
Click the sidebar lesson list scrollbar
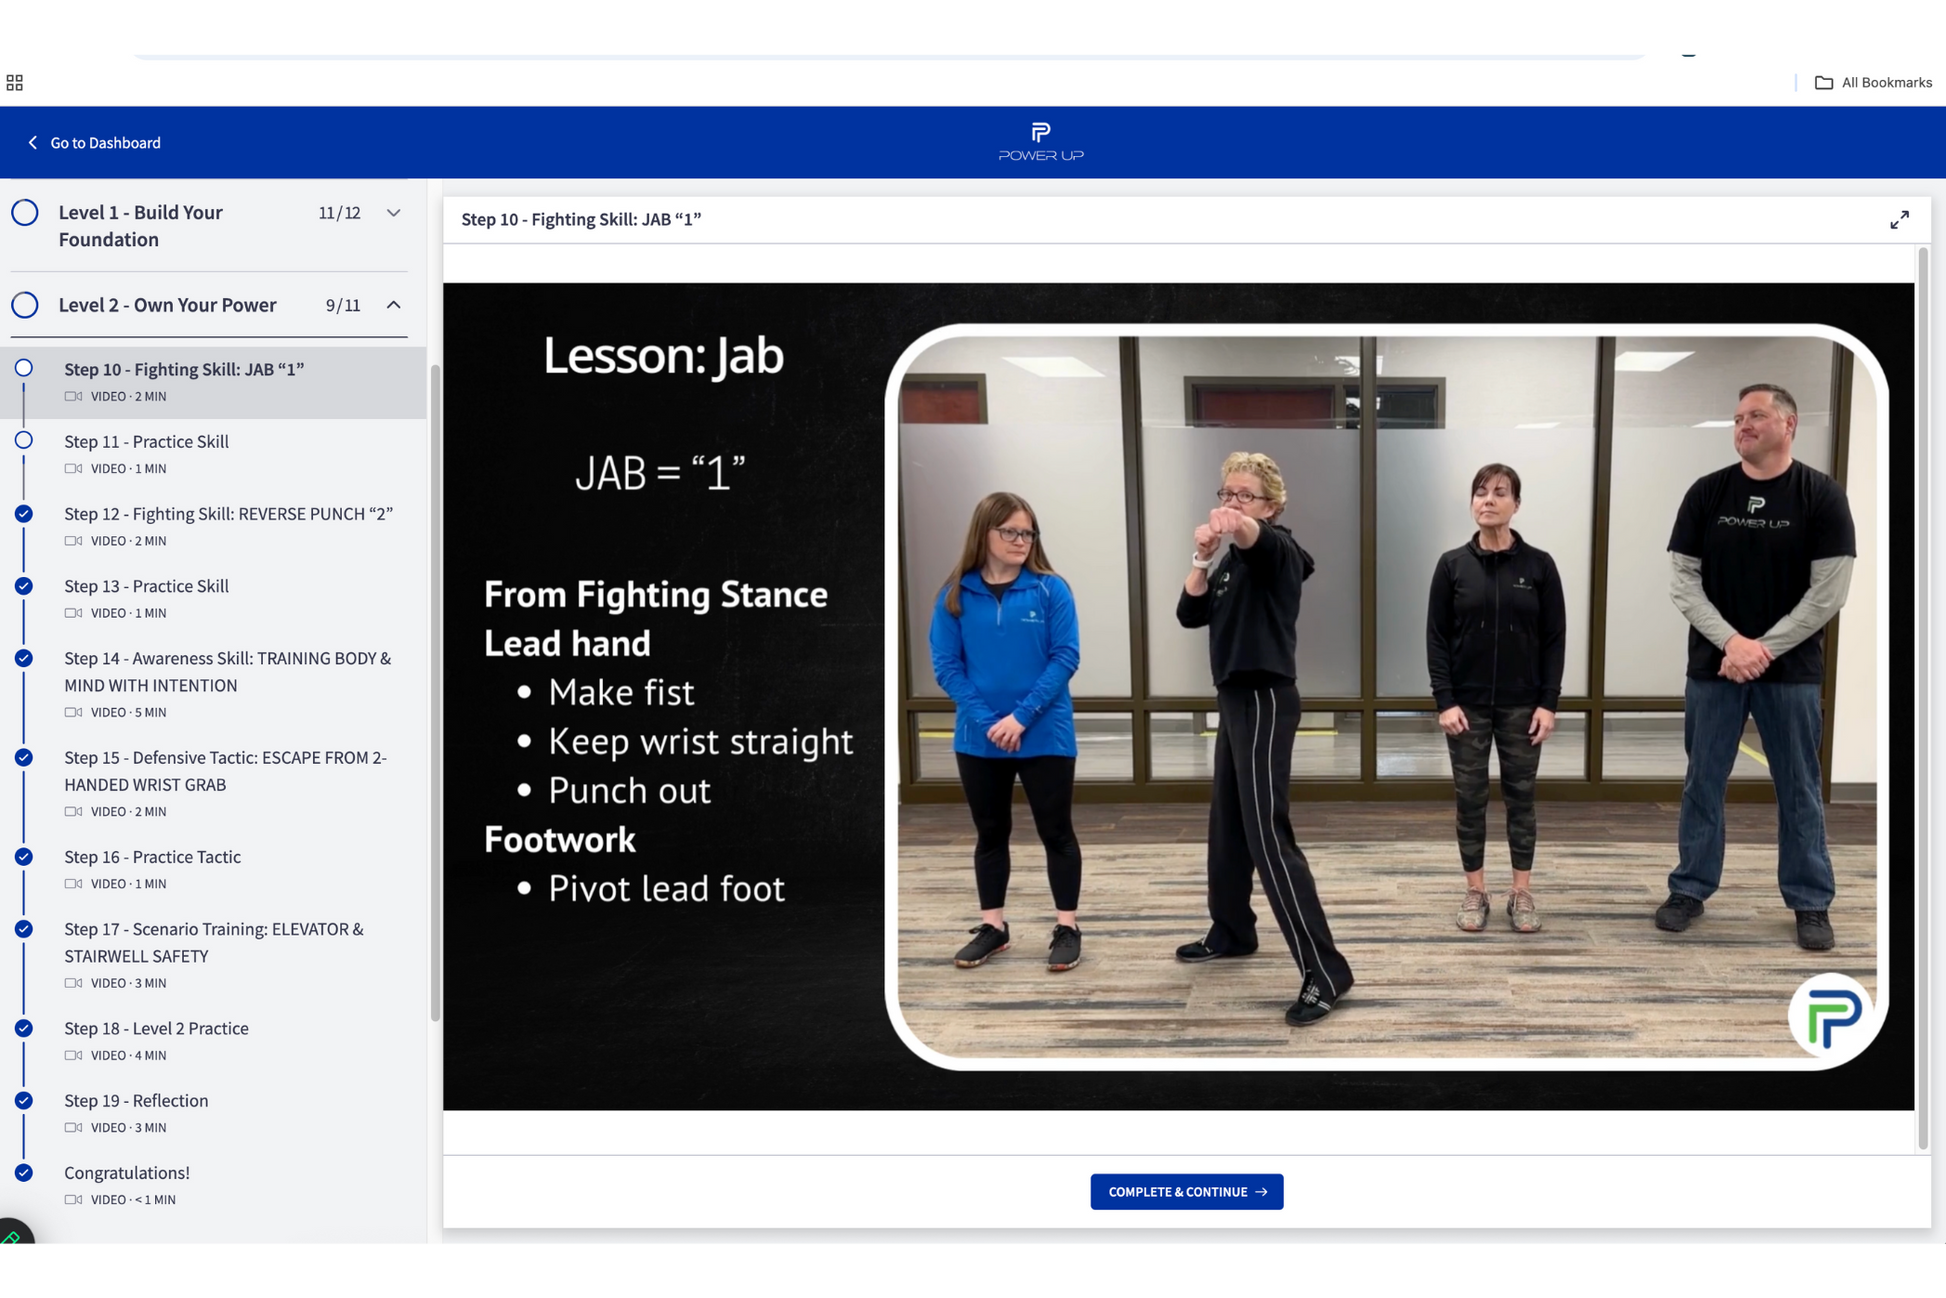pyautogui.click(x=435, y=690)
